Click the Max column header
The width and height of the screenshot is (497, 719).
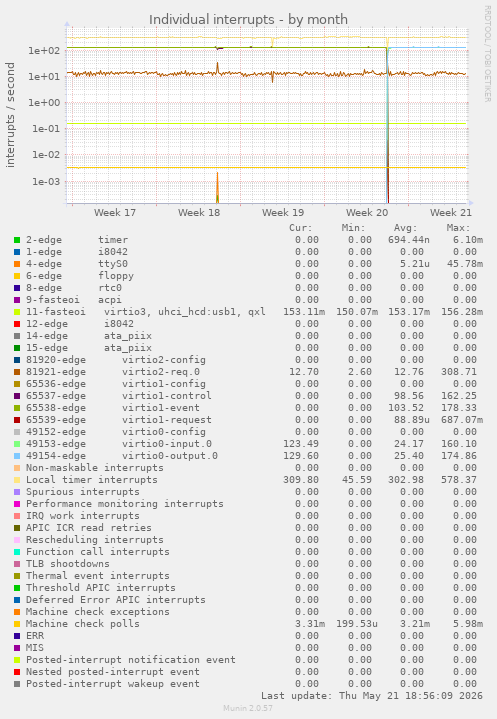pos(458,228)
